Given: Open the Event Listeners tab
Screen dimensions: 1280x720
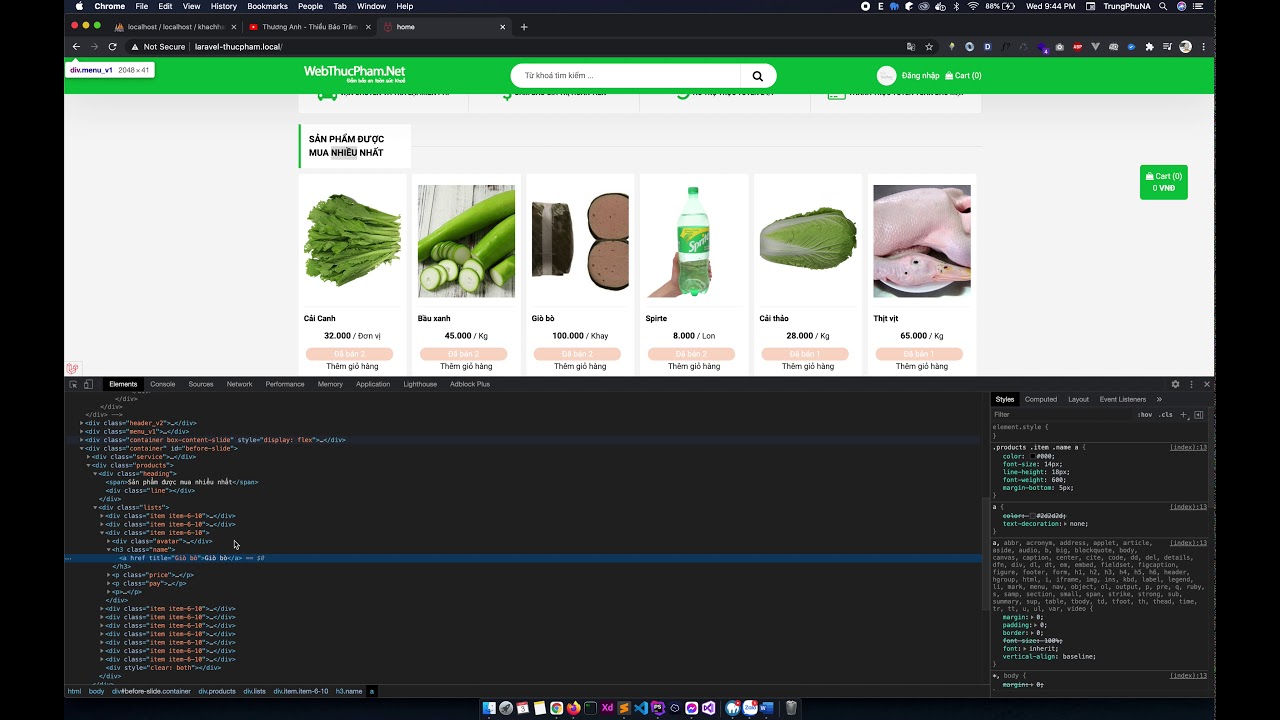Looking at the screenshot, I should [1123, 399].
